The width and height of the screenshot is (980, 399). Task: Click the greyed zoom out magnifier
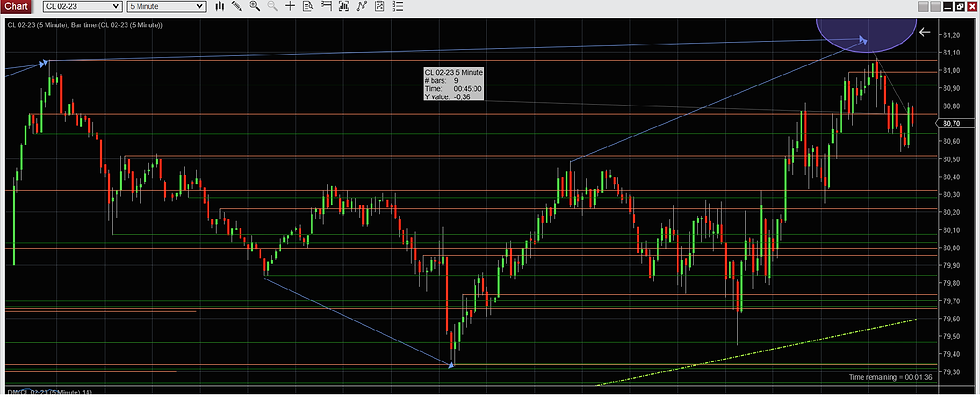tap(272, 6)
